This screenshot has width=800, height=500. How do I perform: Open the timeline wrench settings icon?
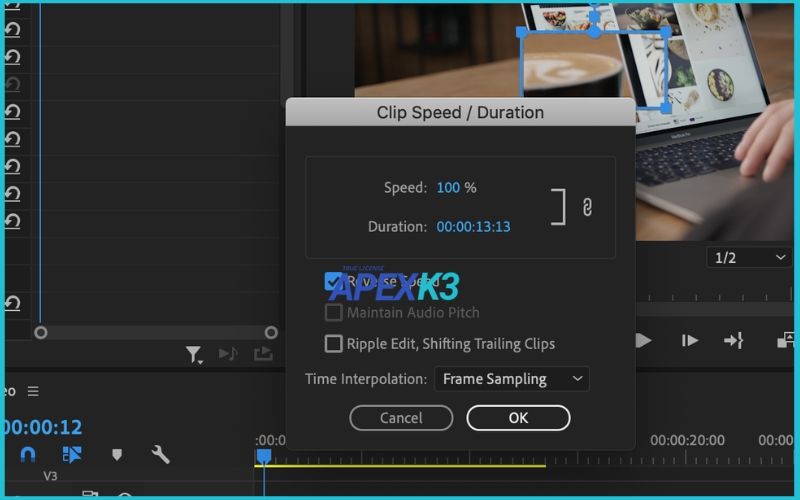tap(160, 454)
